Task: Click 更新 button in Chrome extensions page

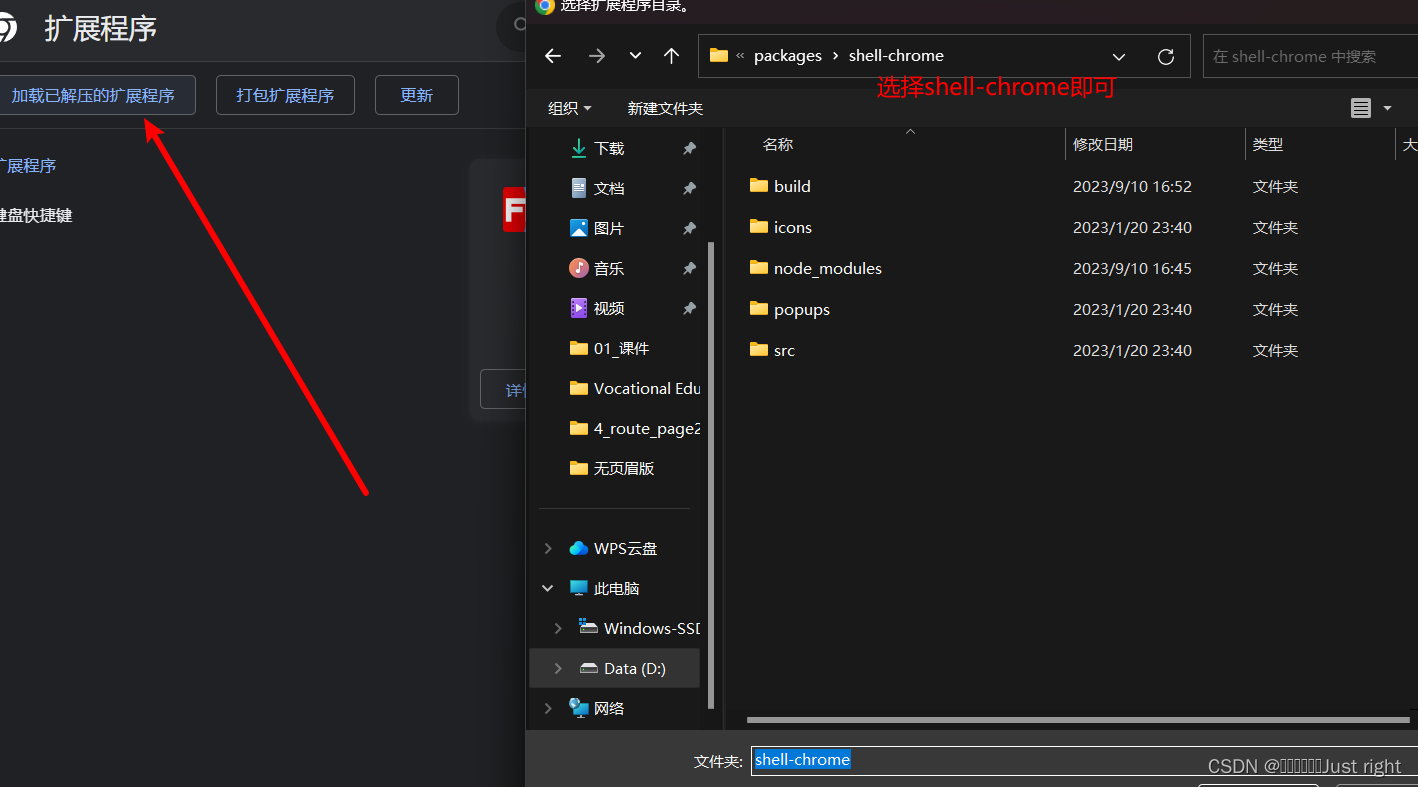Action: click(x=417, y=95)
